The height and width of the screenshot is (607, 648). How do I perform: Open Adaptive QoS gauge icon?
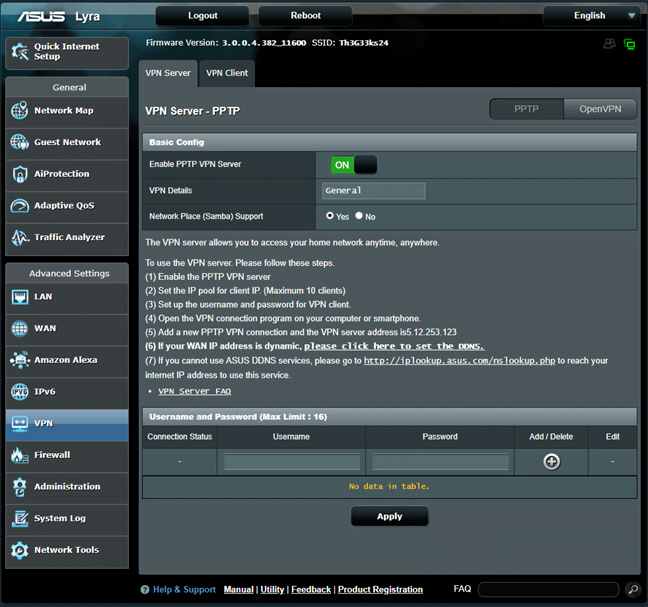pyautogui.click(x=19, y=205)
